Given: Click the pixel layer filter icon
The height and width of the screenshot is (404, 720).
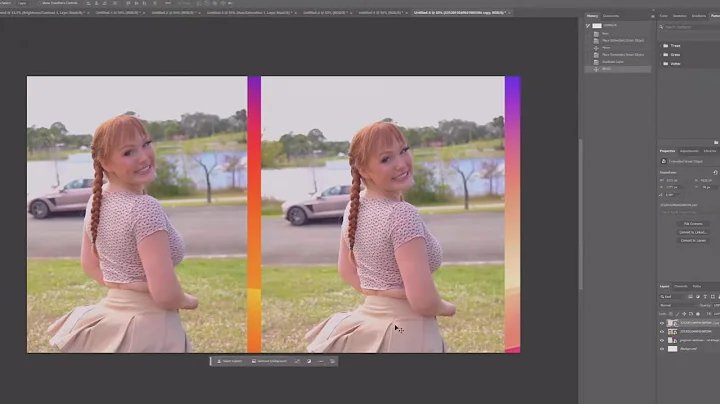Looking at the screenshot, I should (x=691, y=297).
